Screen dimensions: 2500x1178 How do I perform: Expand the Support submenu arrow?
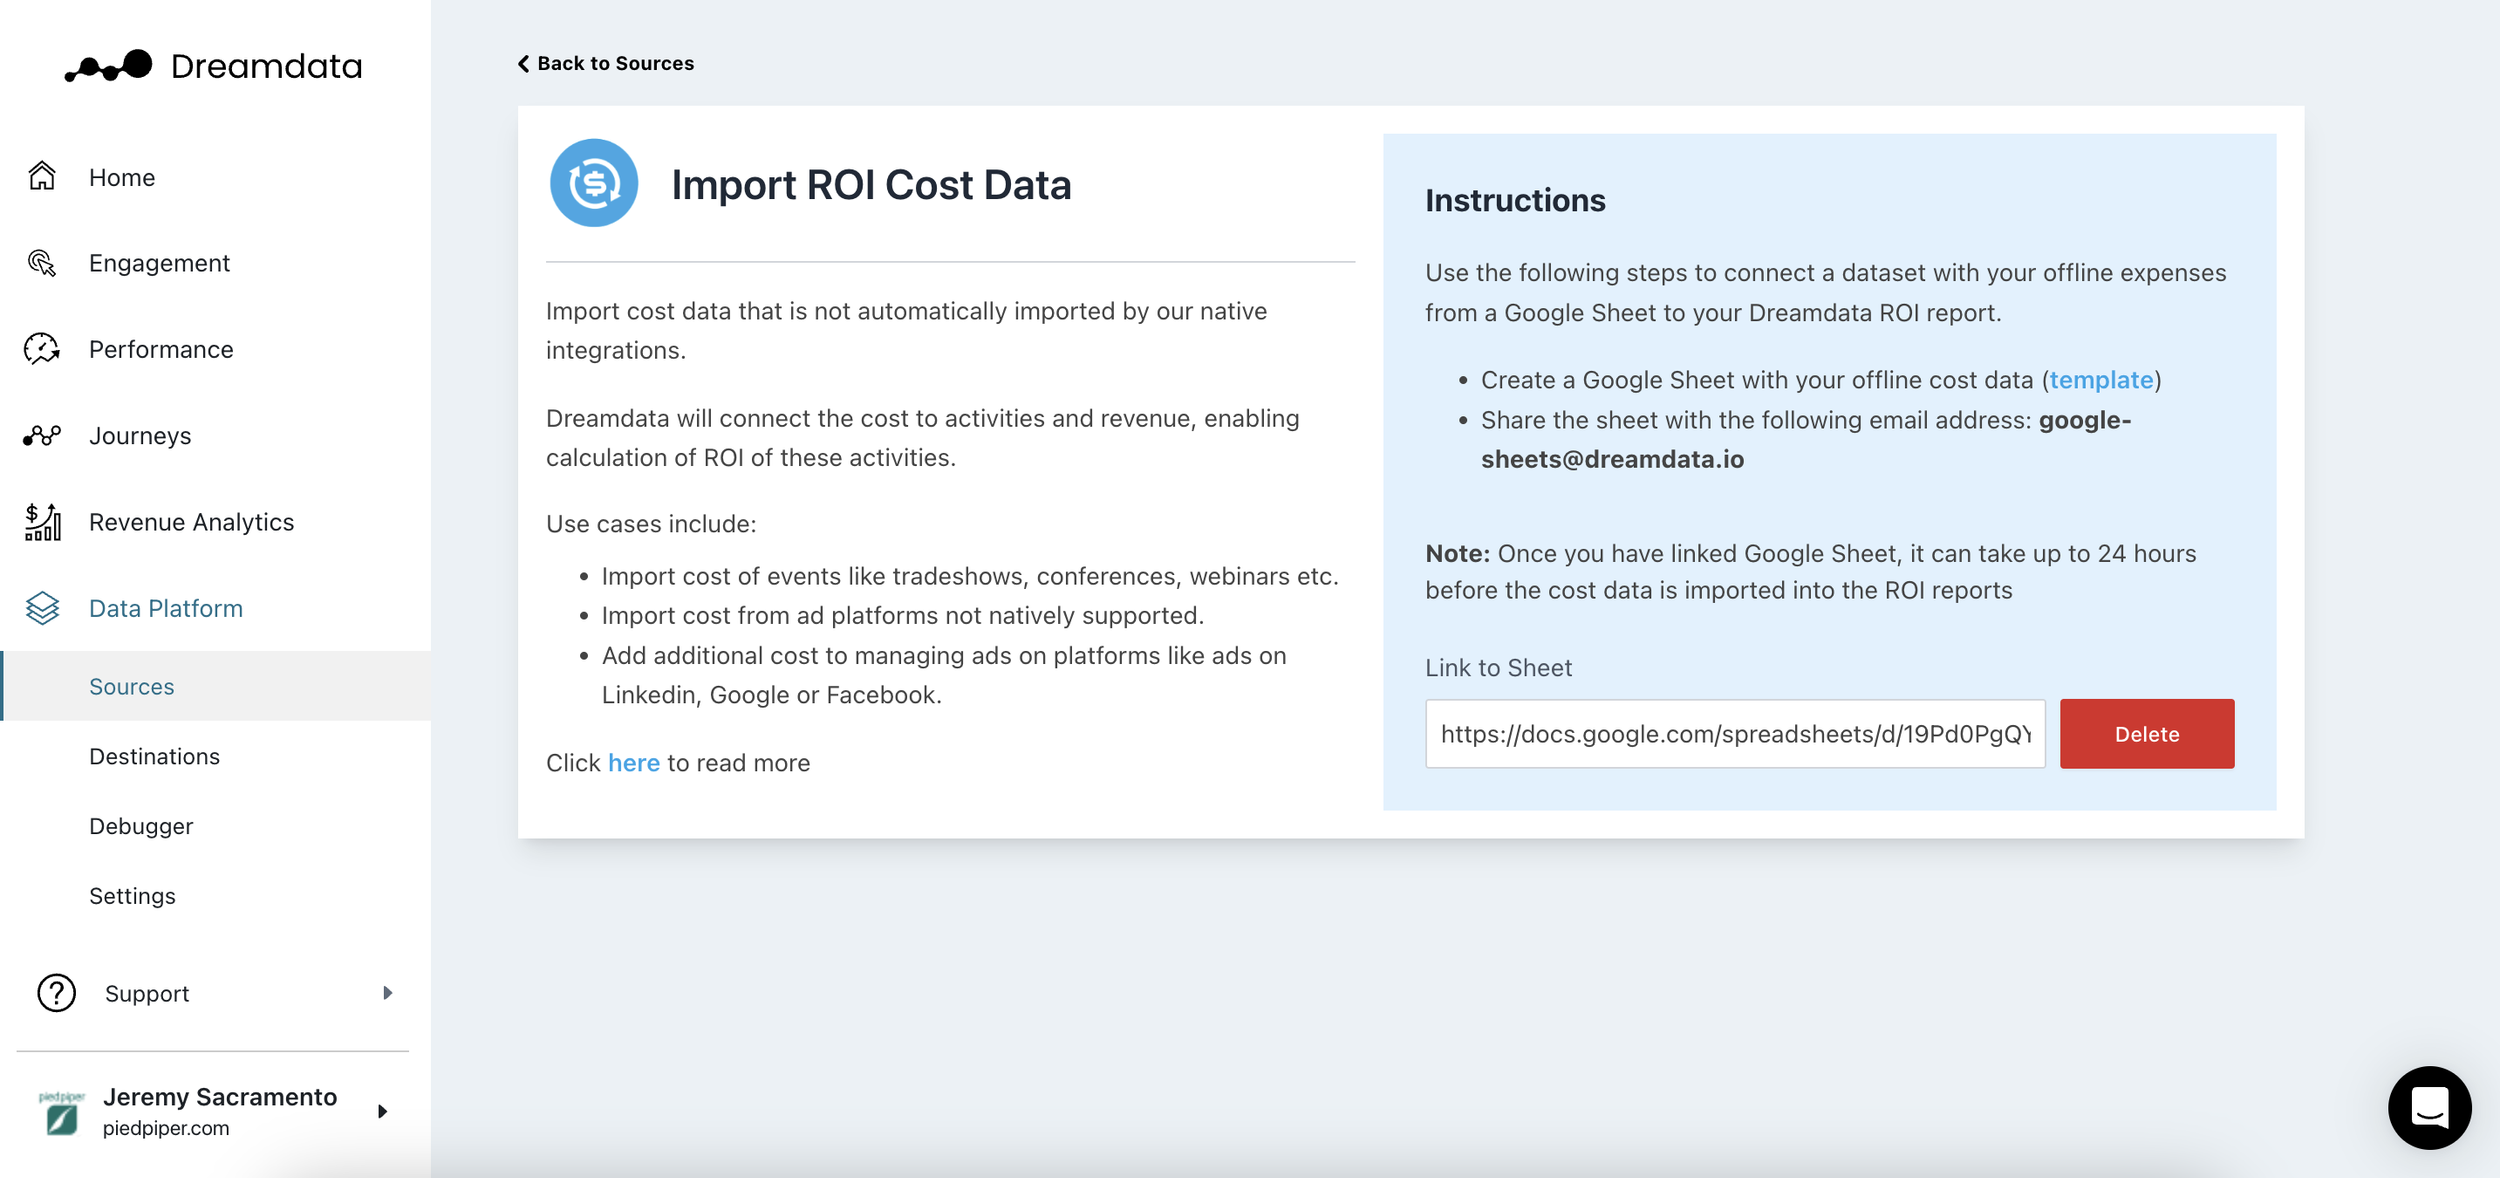pos(387,993)
